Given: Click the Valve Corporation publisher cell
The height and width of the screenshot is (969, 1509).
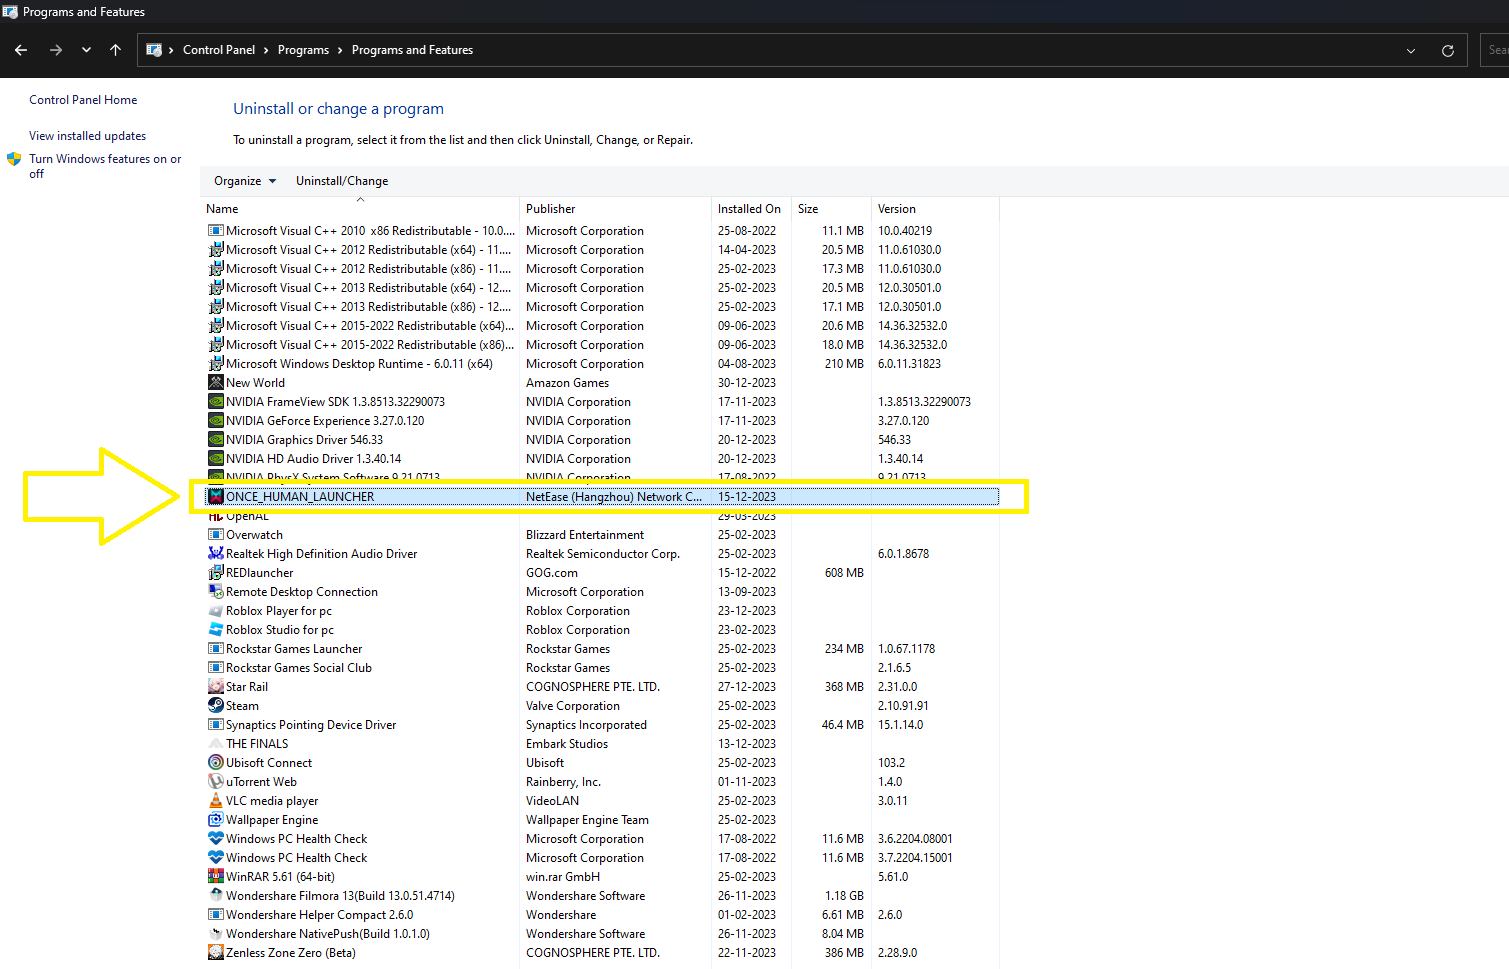Looking at the screenshot, I should (x=573, y=706).
